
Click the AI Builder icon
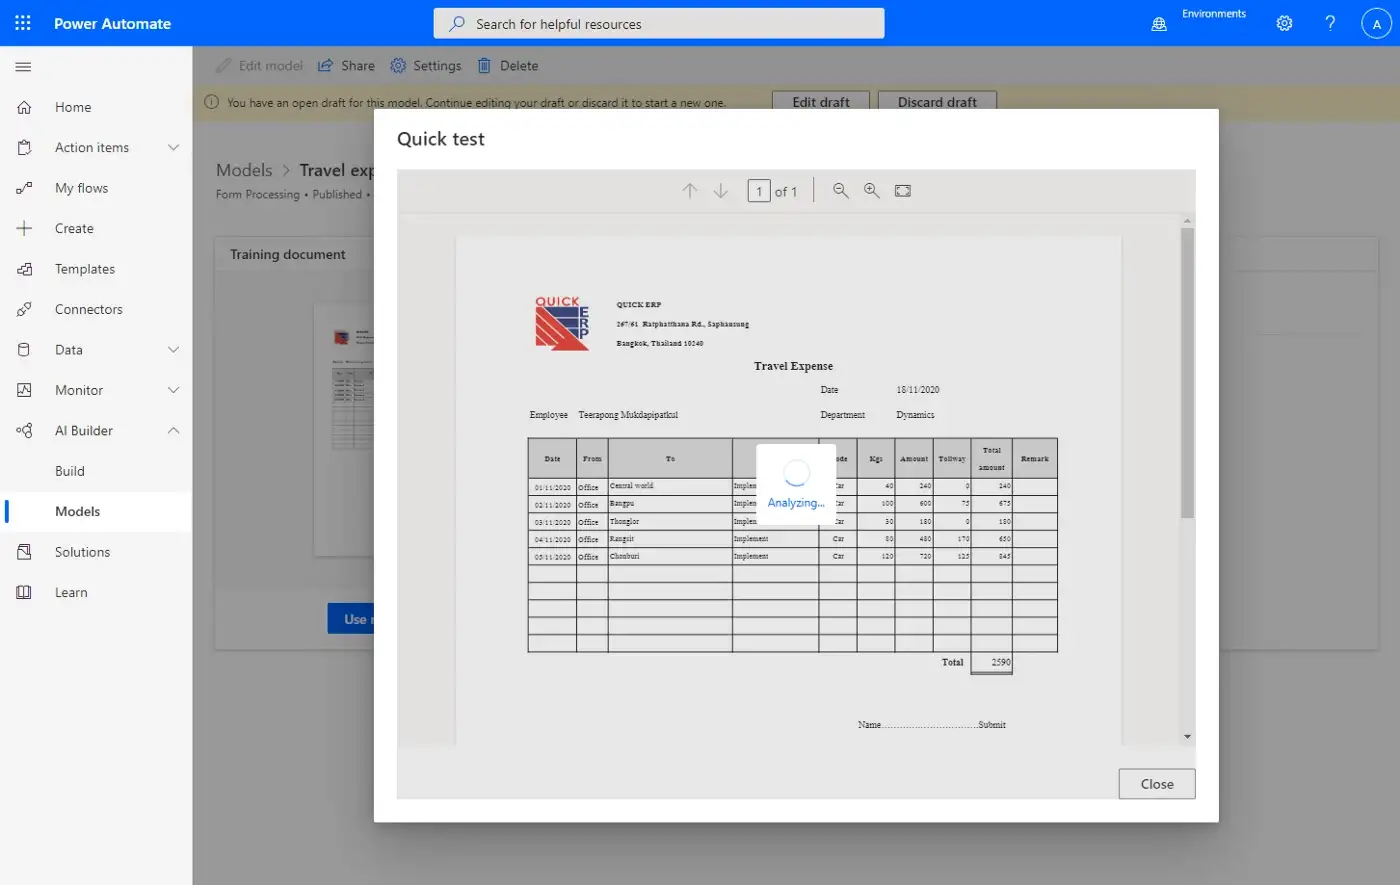pyautogui.click(x=24, y=431)
